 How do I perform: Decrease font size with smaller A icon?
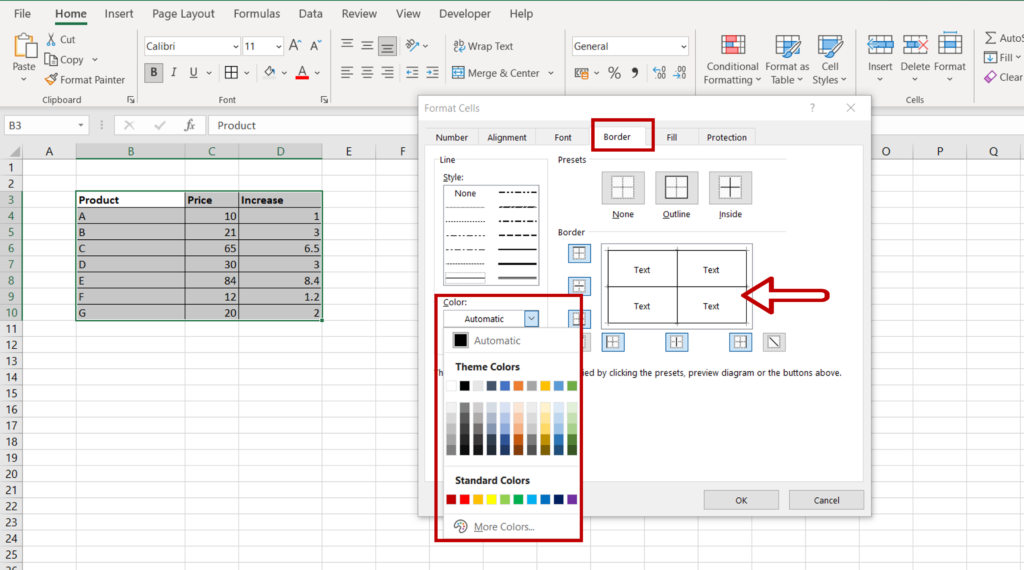point(315,46)
